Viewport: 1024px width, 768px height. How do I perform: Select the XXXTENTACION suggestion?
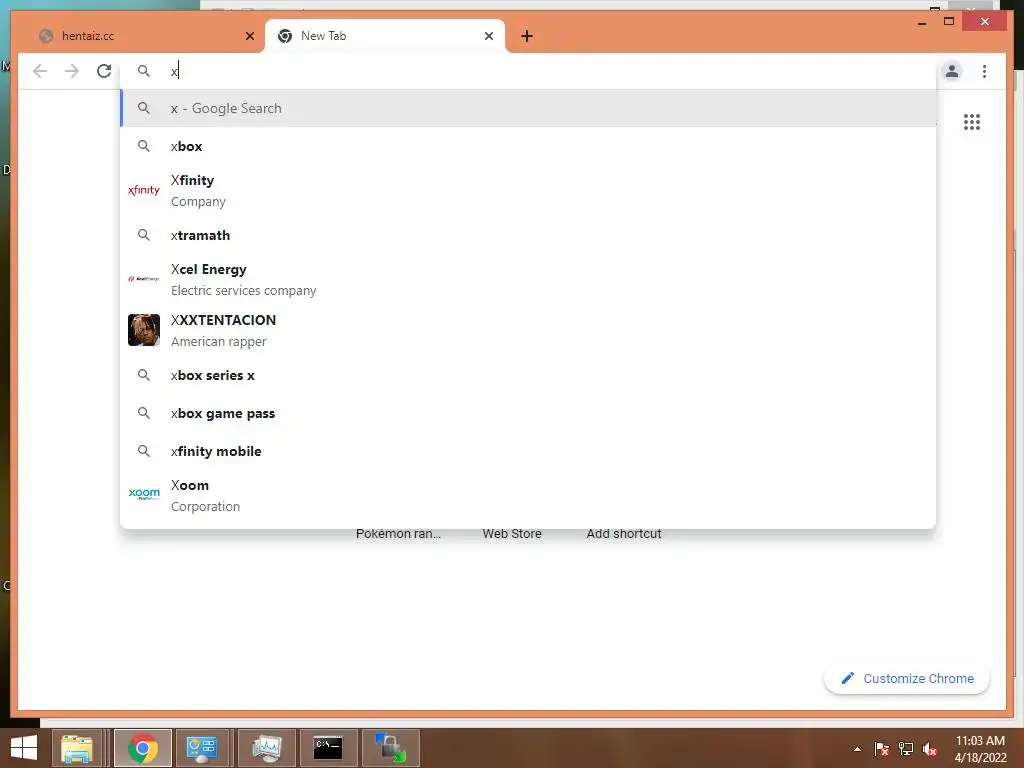528,330
